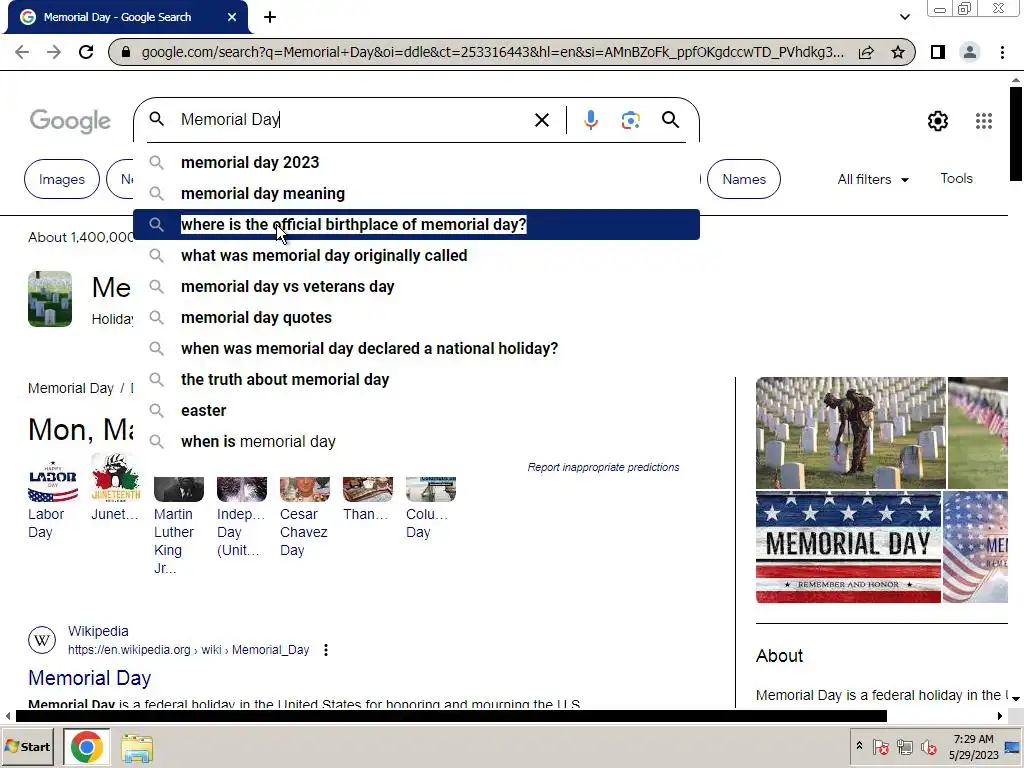Open the cemetery thumbnail beside Memorial Day heading

point(50,299)
